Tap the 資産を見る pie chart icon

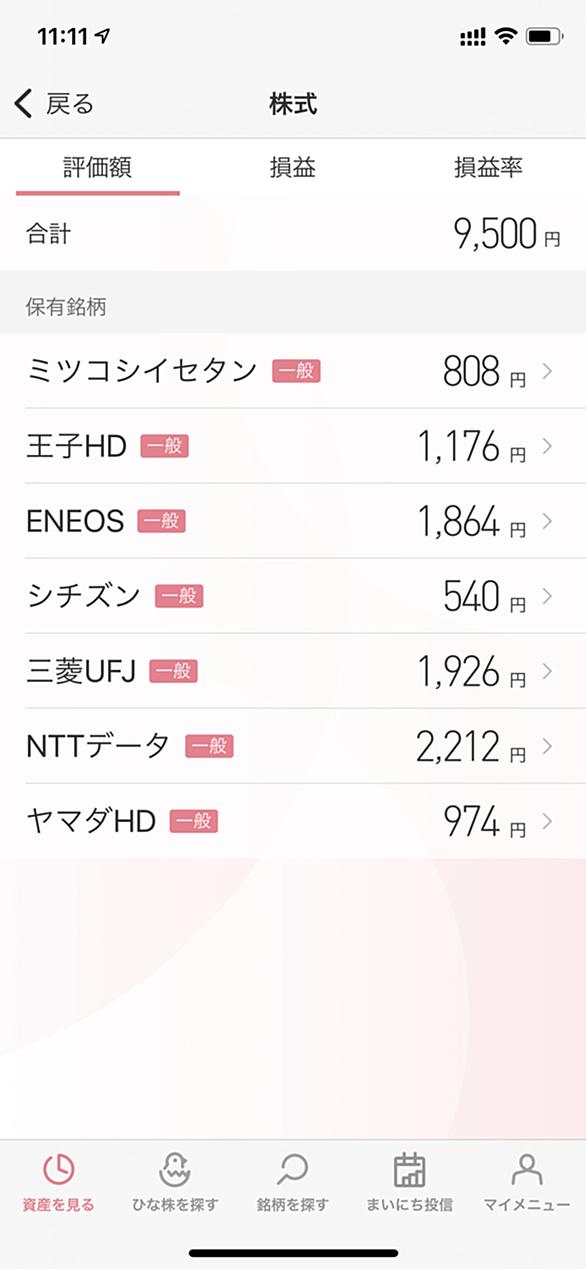(58, 1169)
